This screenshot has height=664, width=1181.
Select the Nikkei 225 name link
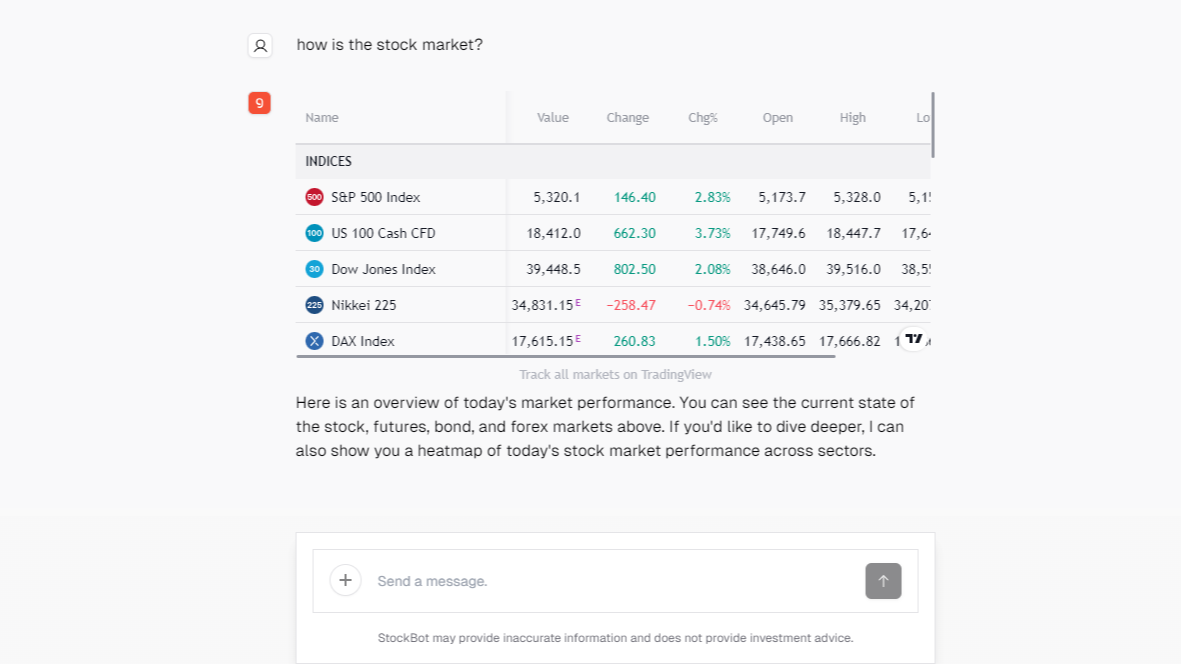(x=363, y=305)
